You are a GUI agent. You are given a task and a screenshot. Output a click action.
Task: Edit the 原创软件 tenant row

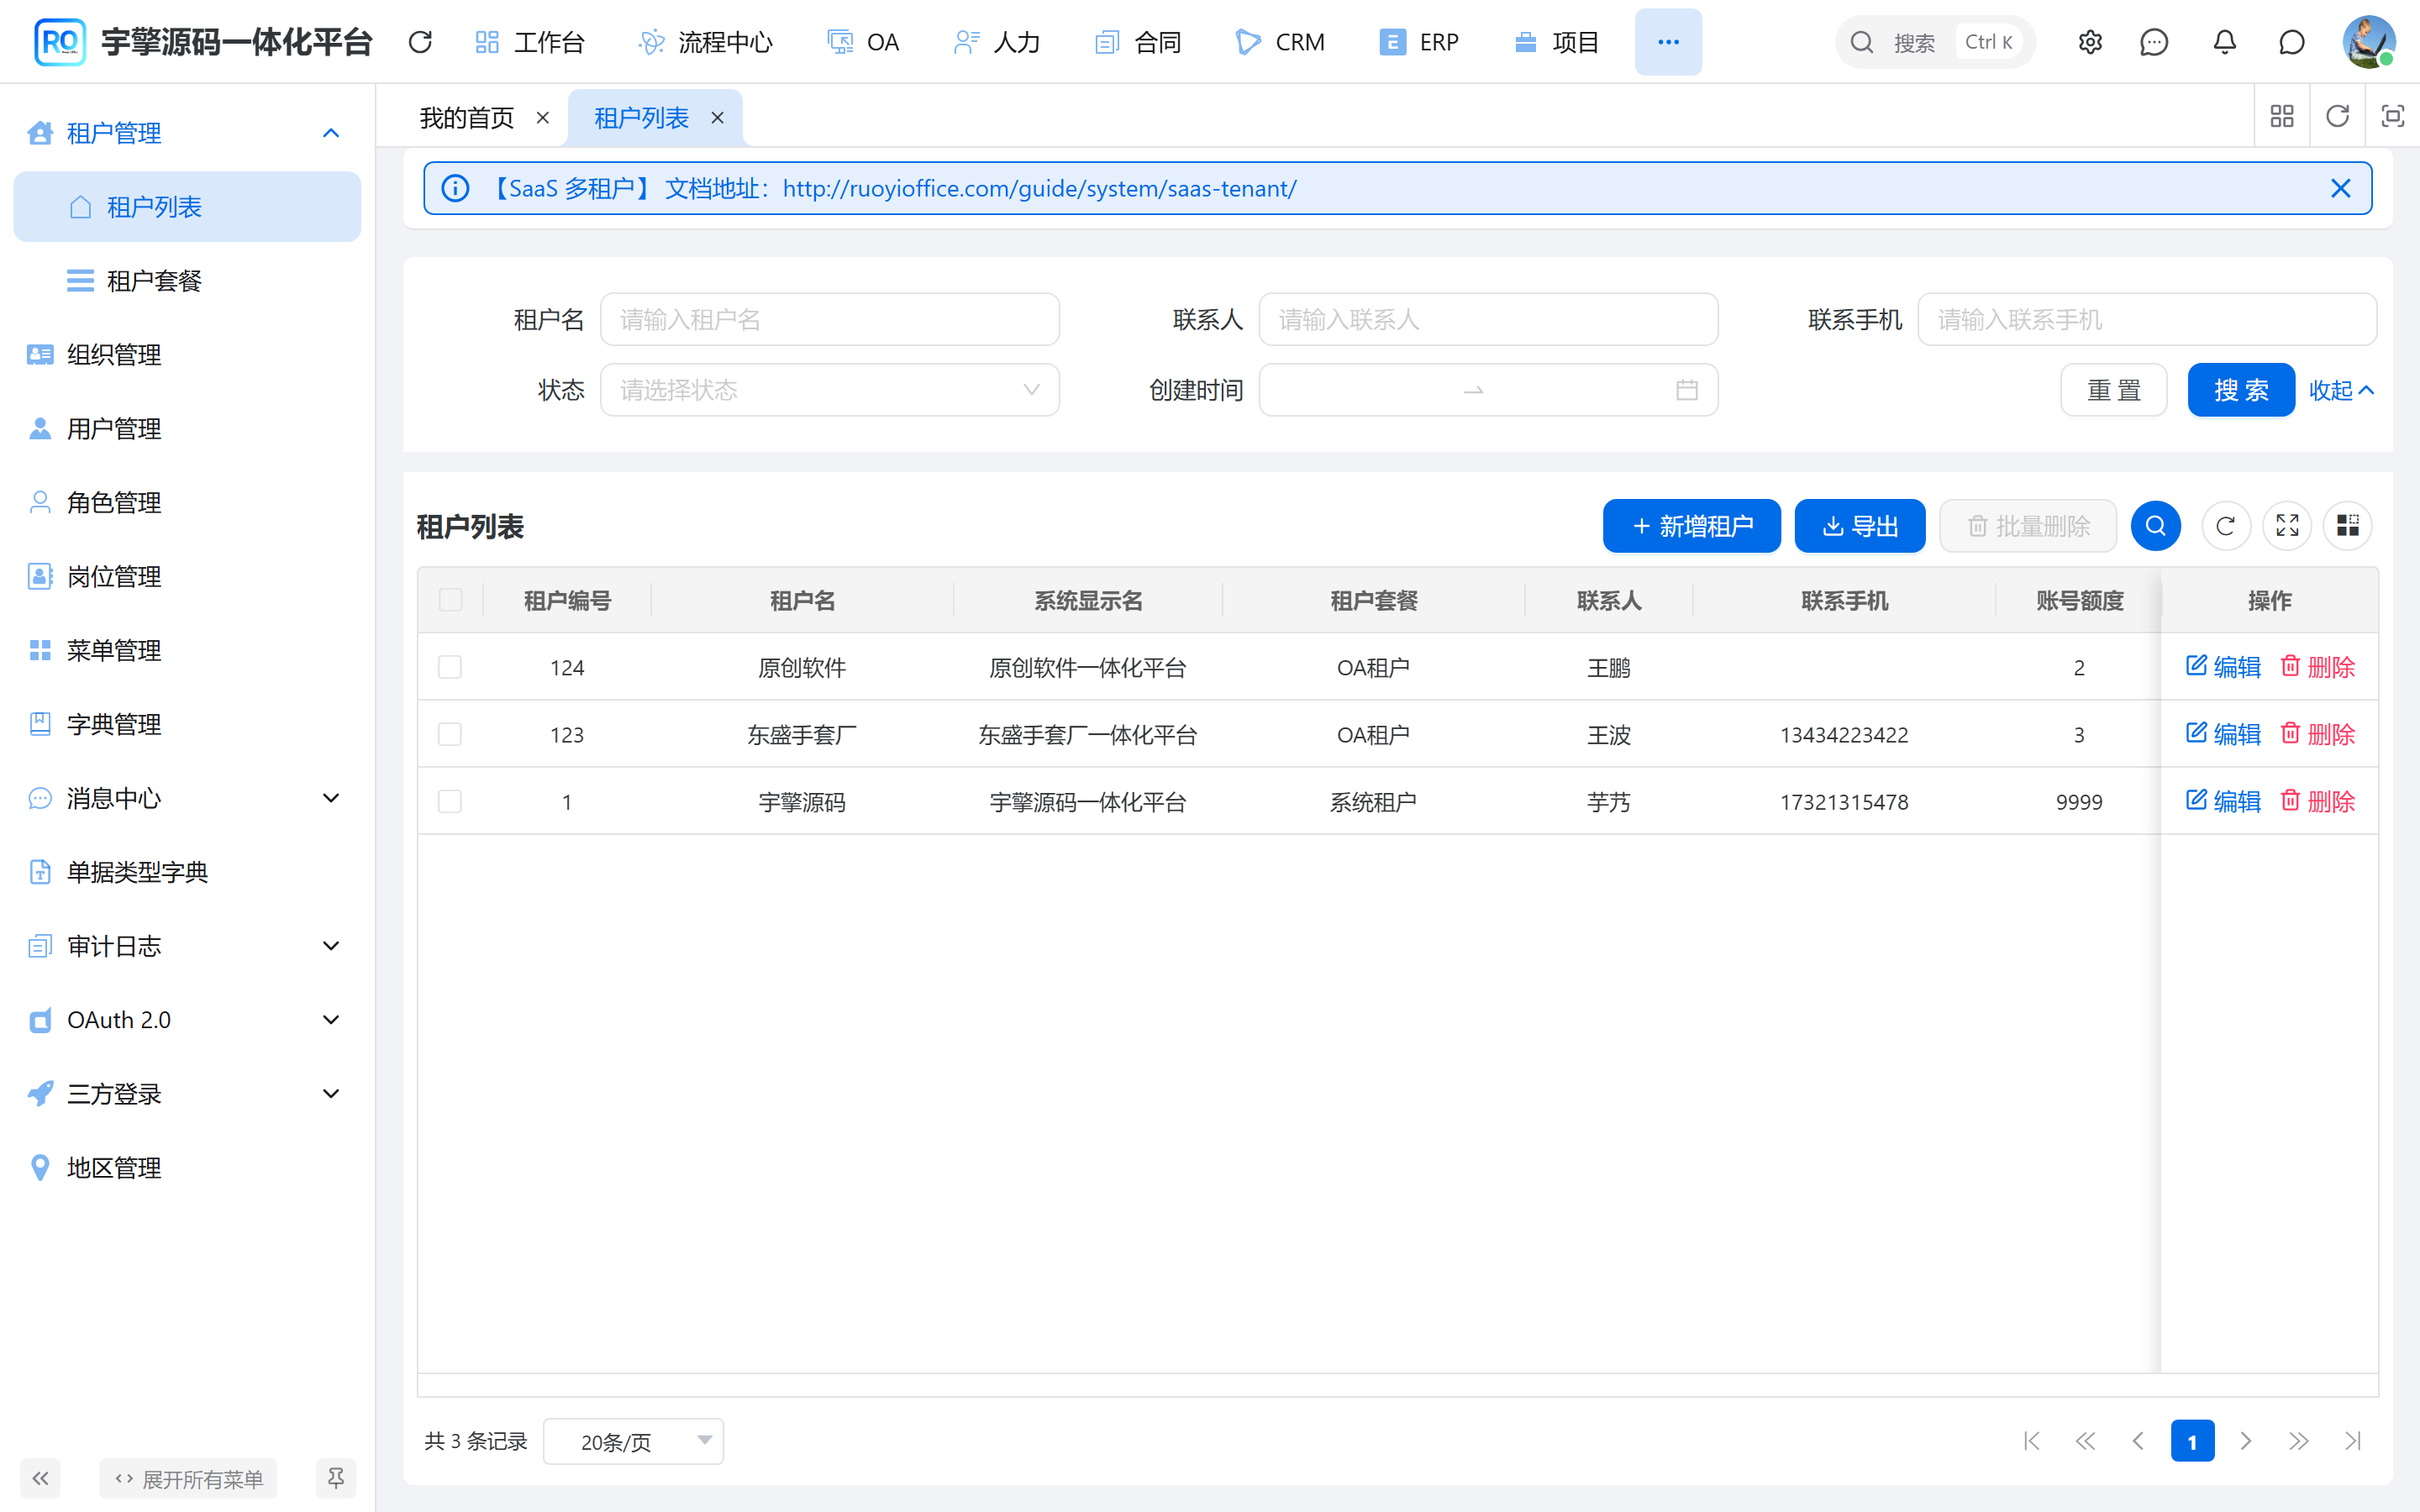2223,667
